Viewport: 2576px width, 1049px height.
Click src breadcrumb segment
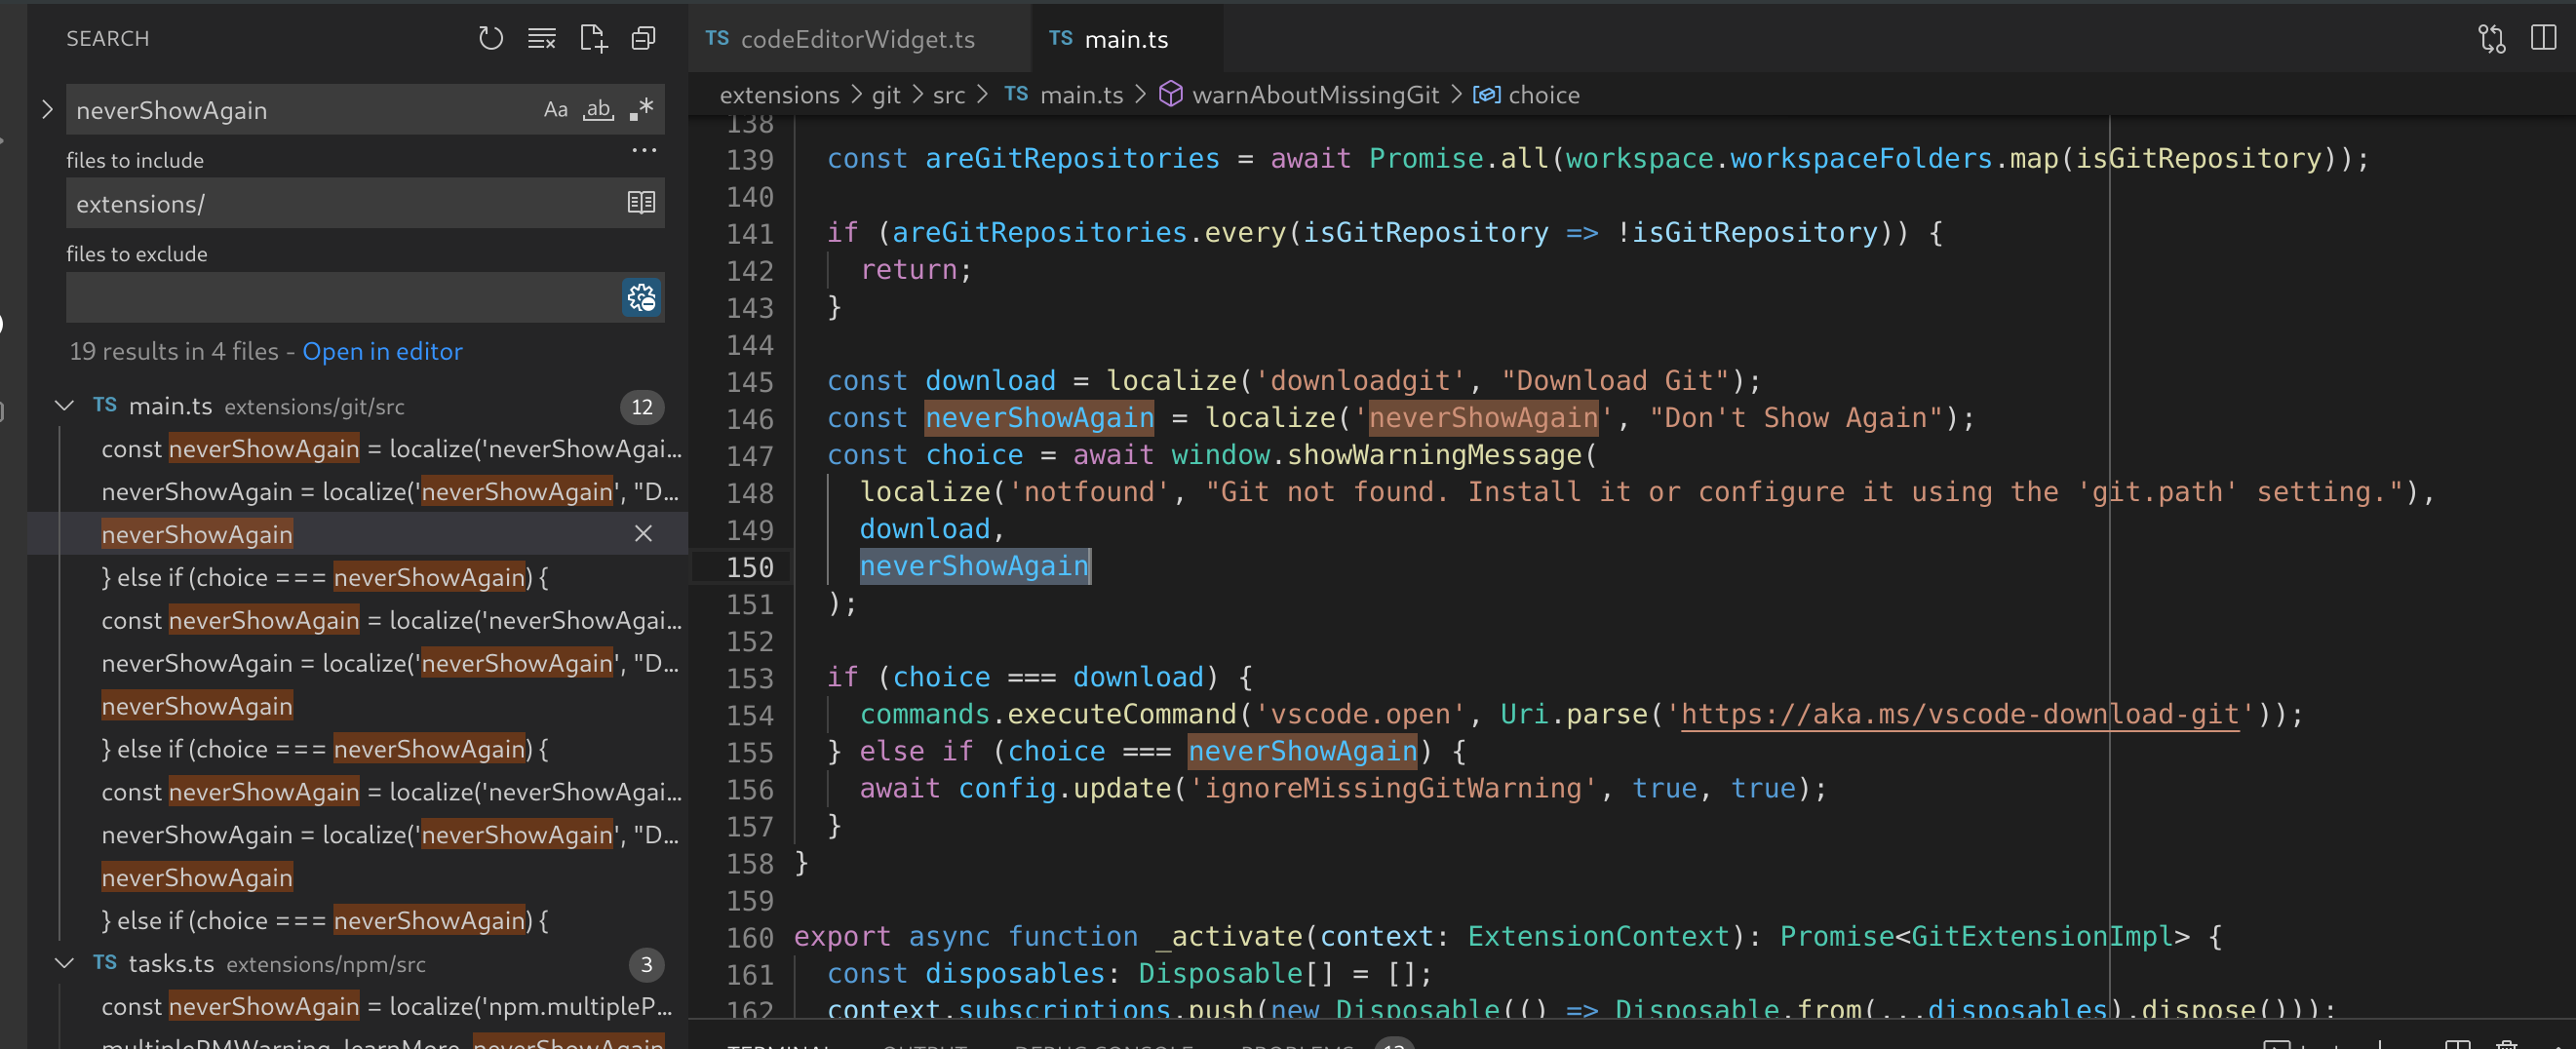(949, 95)
